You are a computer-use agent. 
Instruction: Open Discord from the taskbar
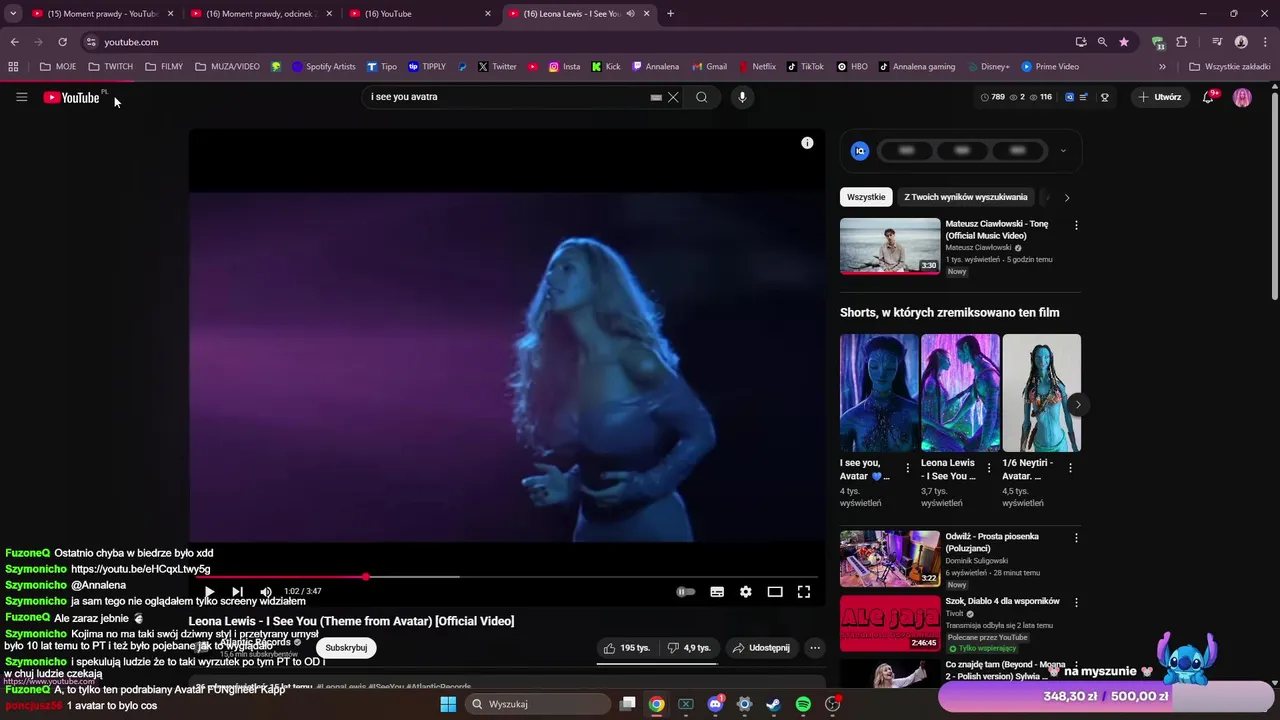point(715,704)
